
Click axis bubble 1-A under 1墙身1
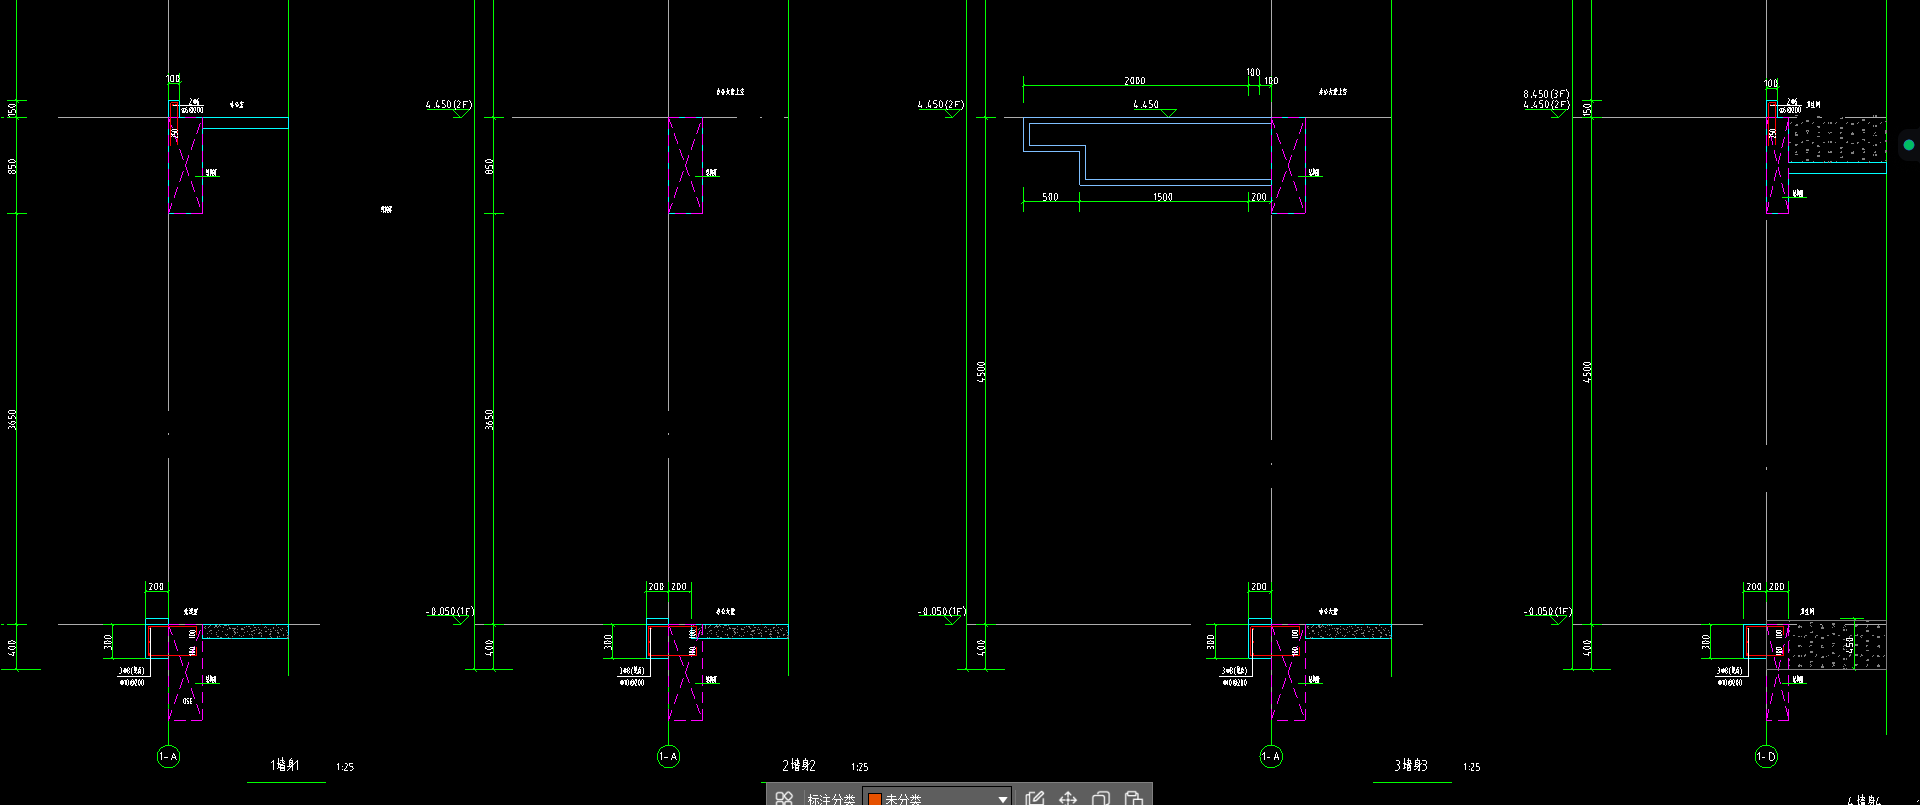168,757
